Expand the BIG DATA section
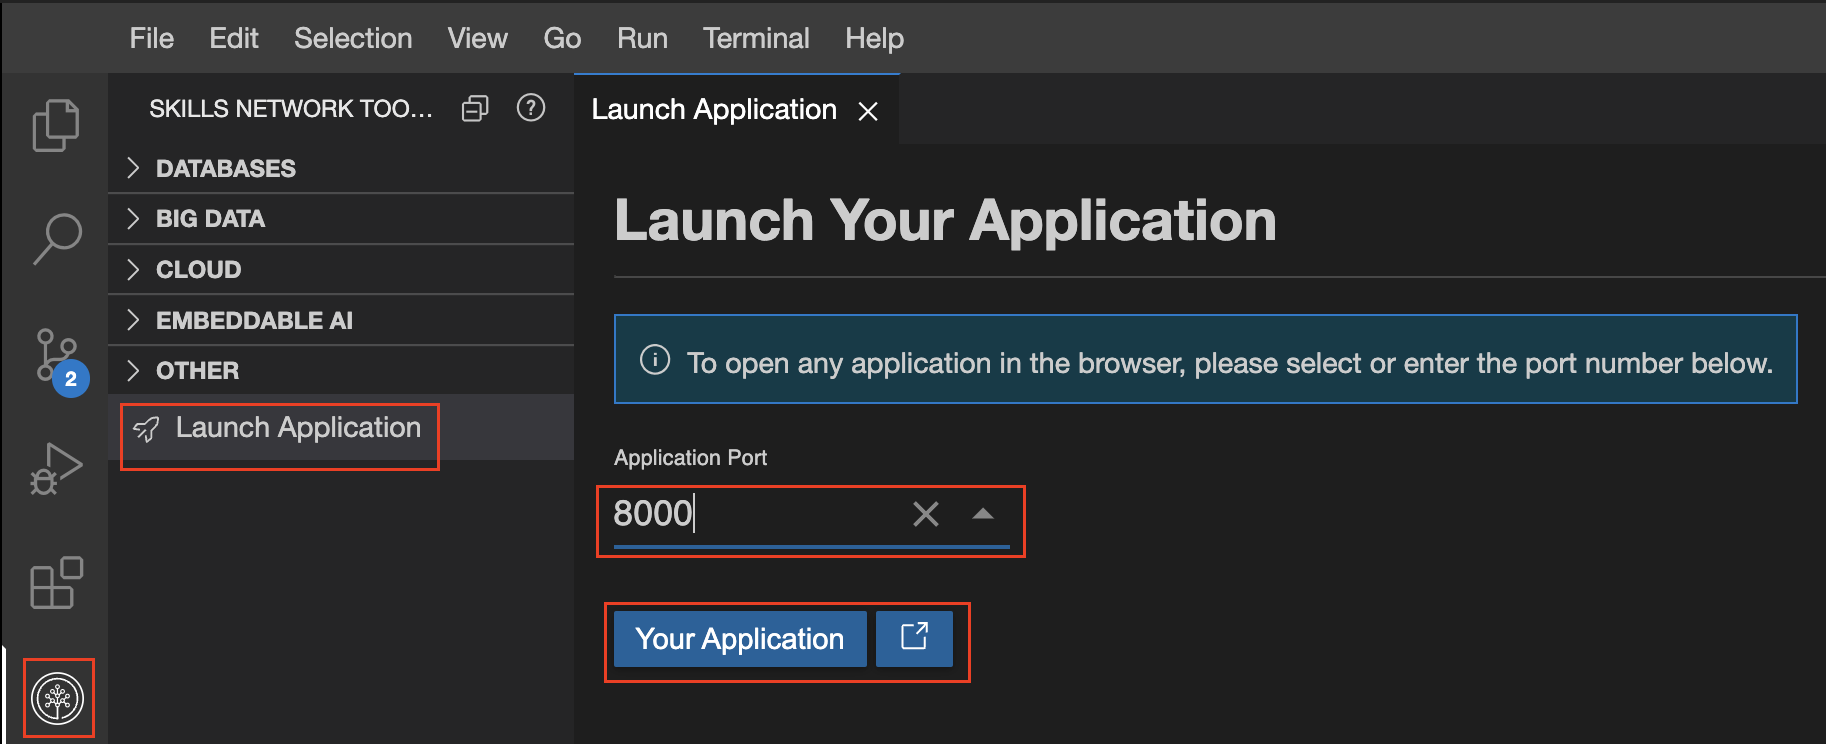 [x=341, y=219]
